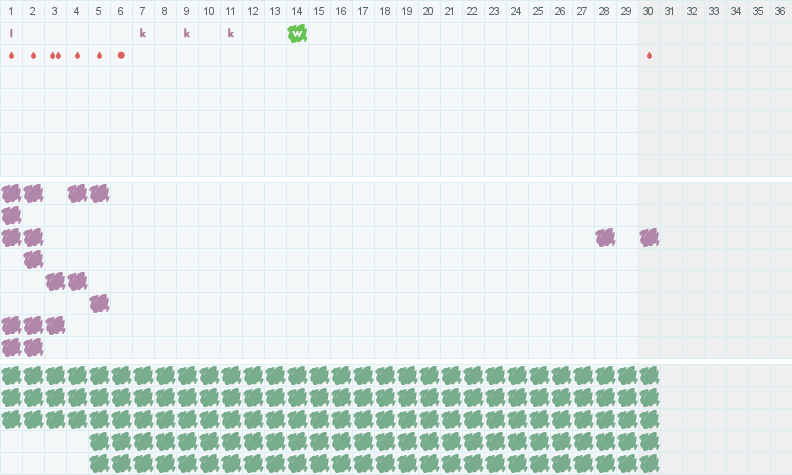Viewport: 792px width, 475px height.
Task: Click the 'k' marker on day 11
Action: point(231,33)
